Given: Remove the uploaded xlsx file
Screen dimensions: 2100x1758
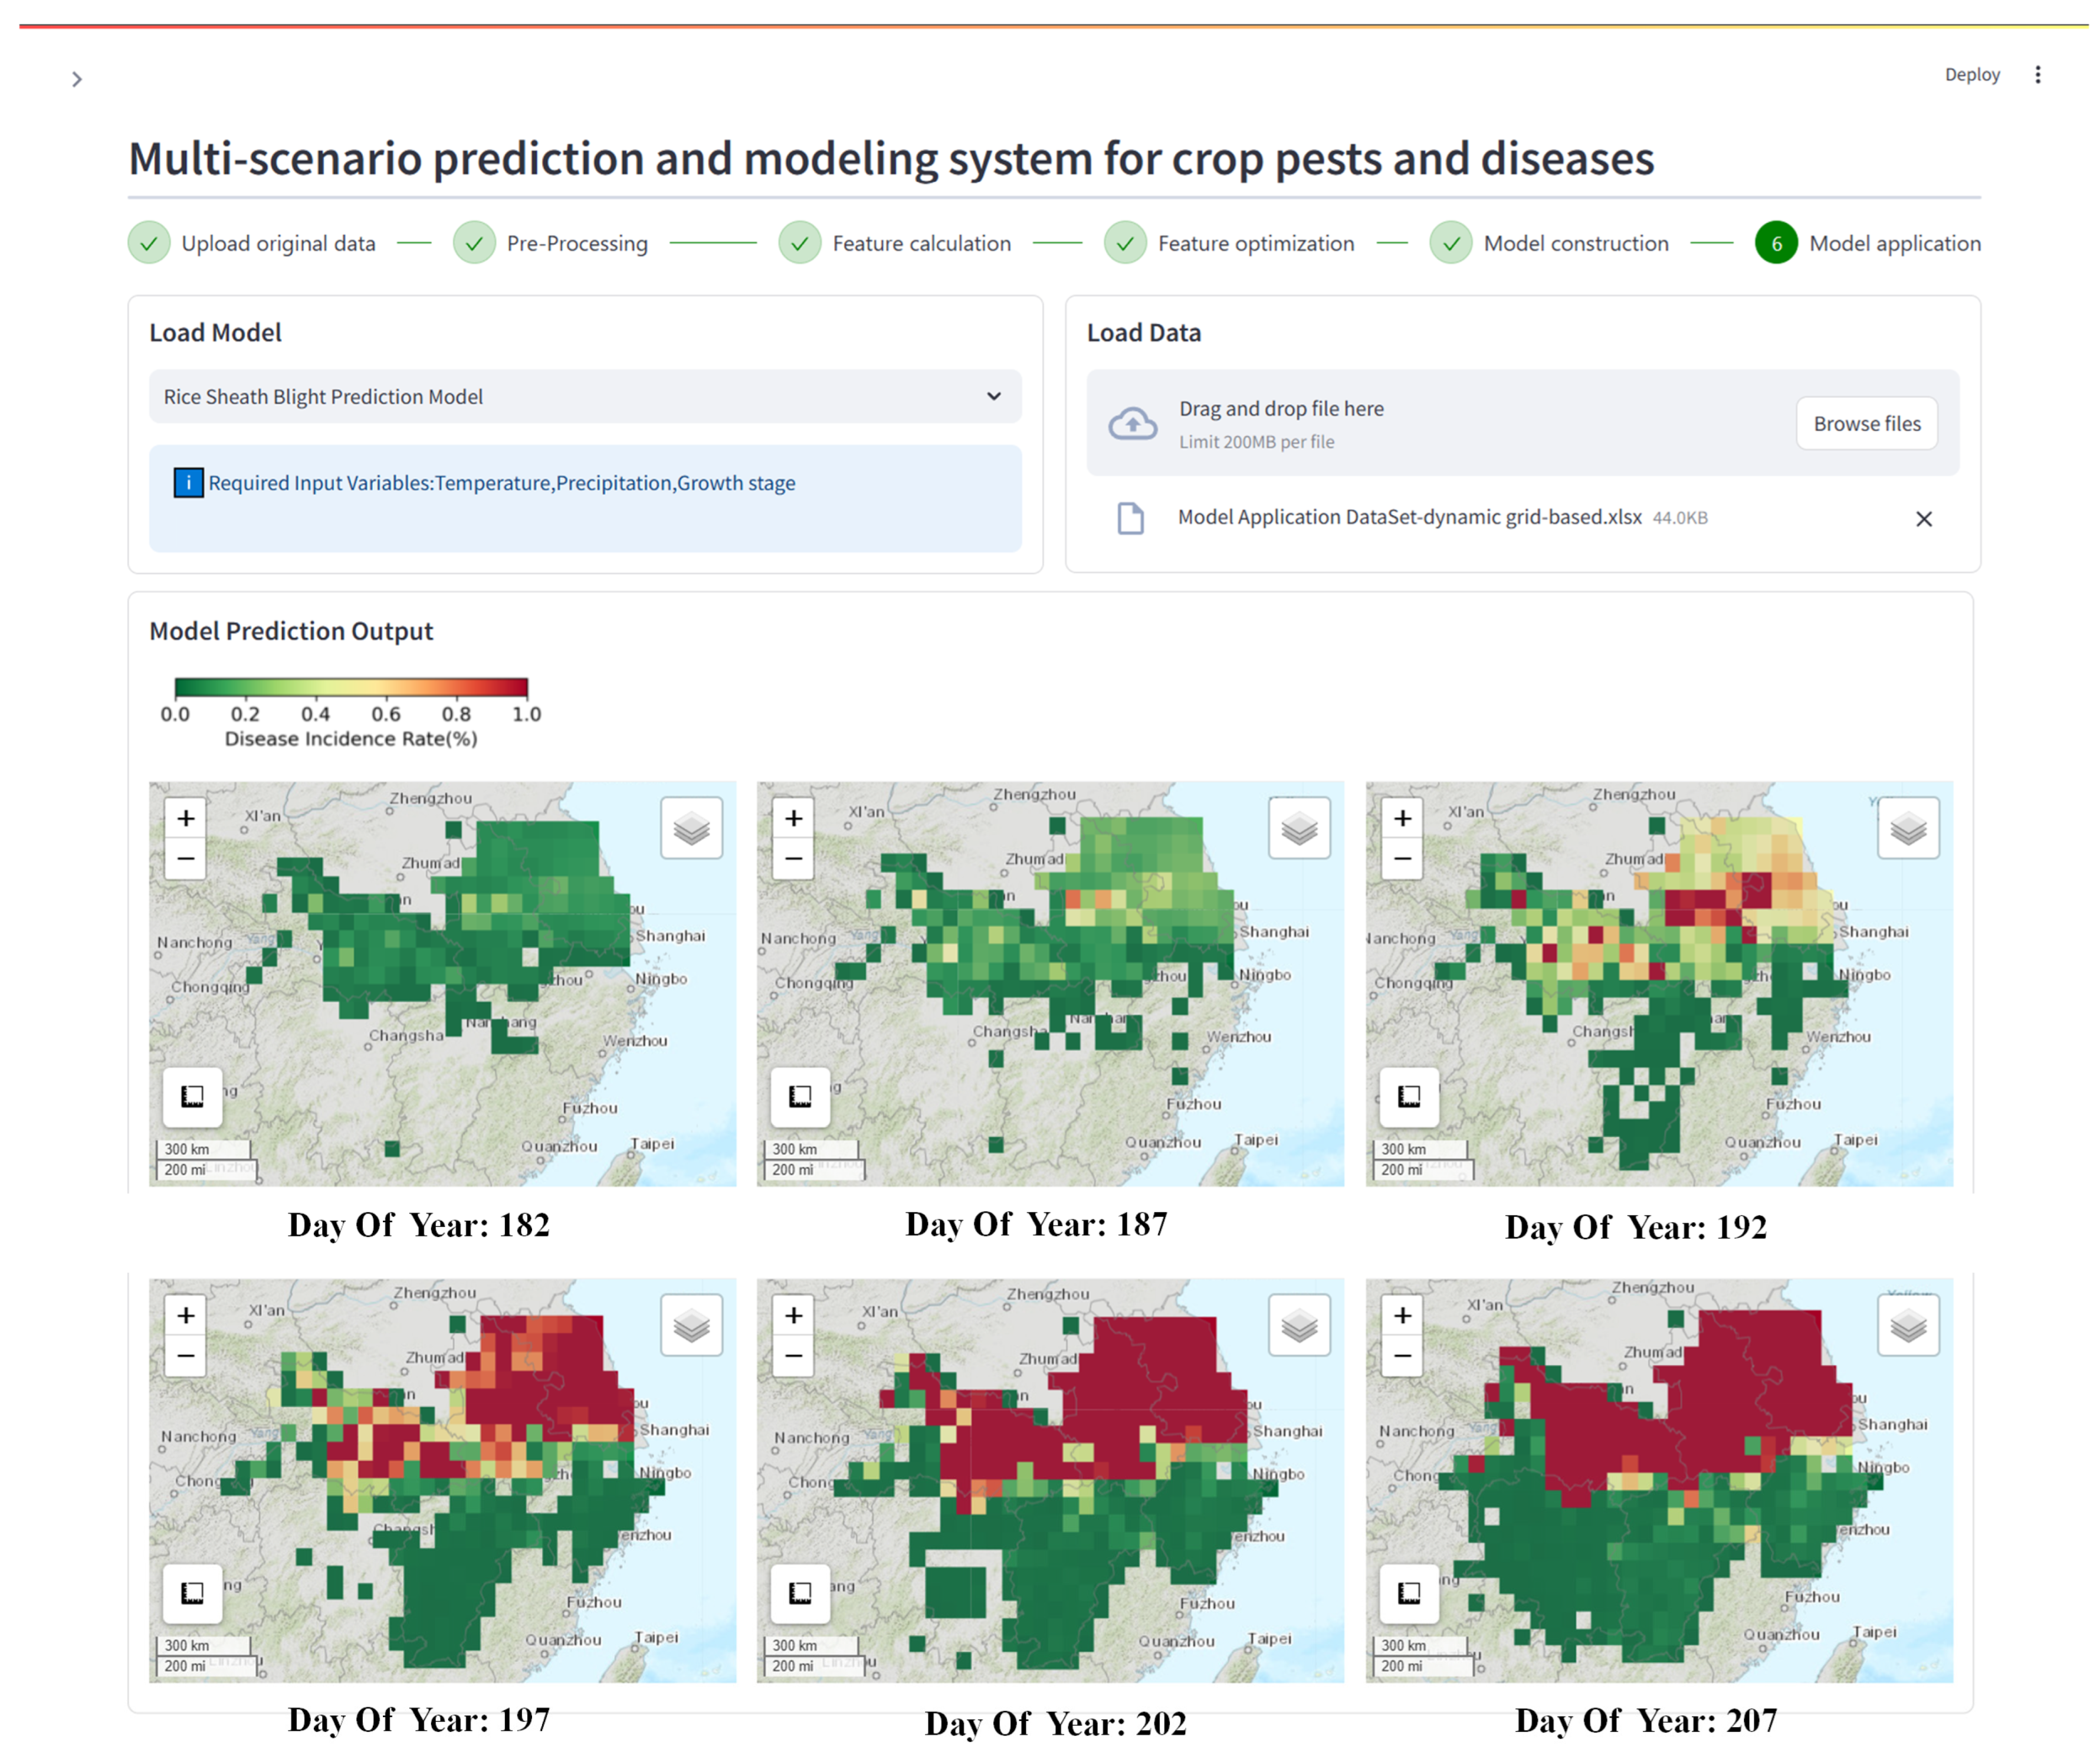Looking at the screenshot, I should 1923,519.
